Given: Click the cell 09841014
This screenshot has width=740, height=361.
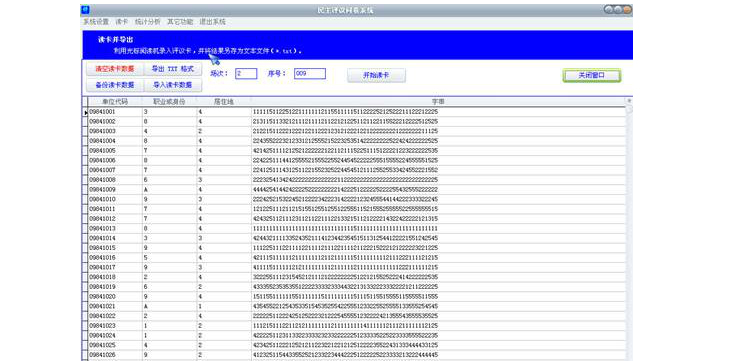Looking at the screenshot, I should pos(115,238).
